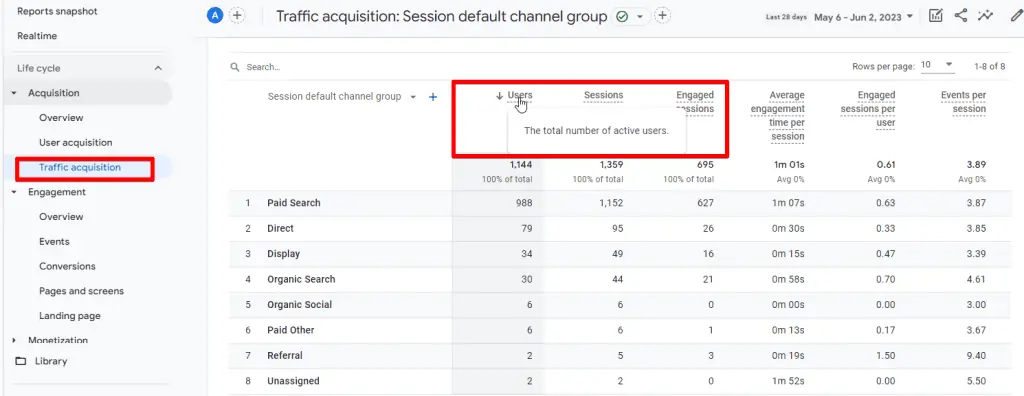The height and width of the screenshot is (396, 1024).
Task: Click the Referral row label
Action: pyautogui.click(x=285, y=355)
